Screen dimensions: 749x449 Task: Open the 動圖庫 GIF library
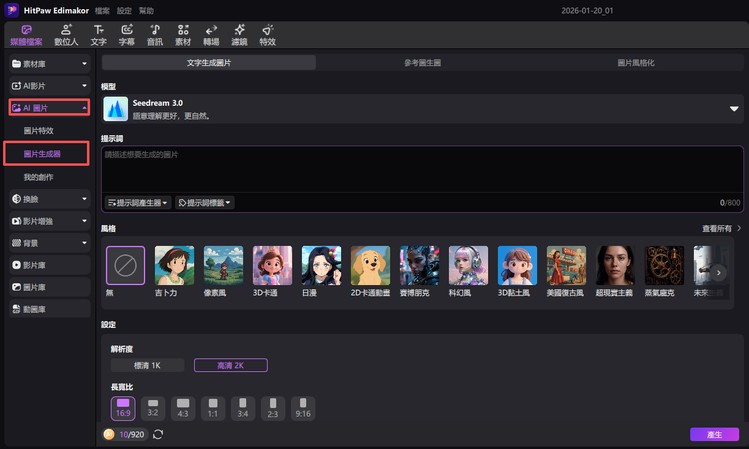(x=50, y=309)
